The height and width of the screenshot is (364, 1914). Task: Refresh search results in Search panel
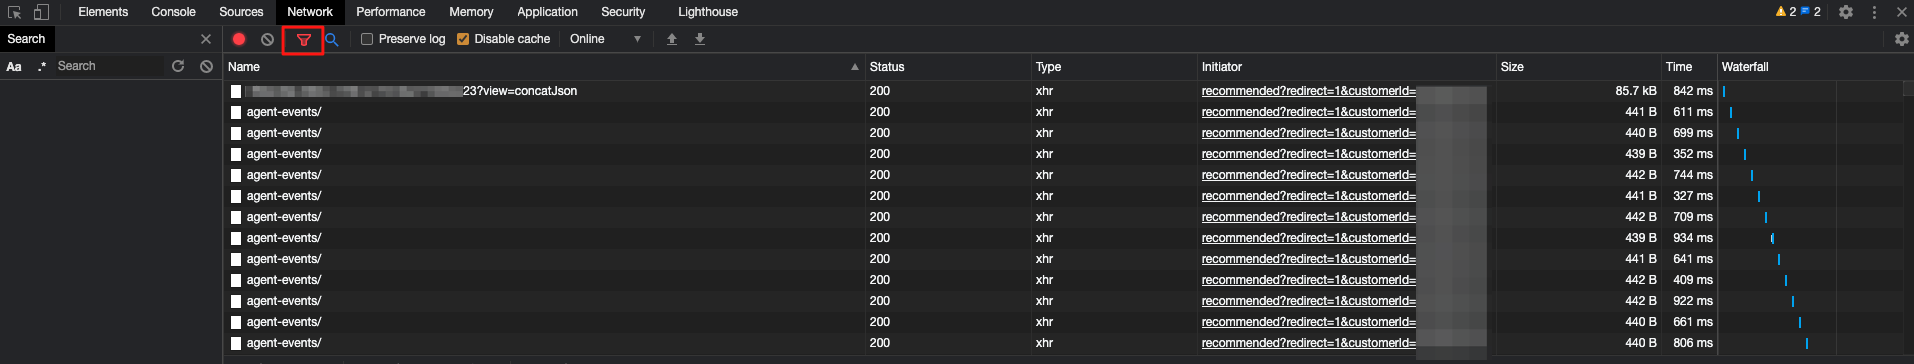tap(178, 66)
